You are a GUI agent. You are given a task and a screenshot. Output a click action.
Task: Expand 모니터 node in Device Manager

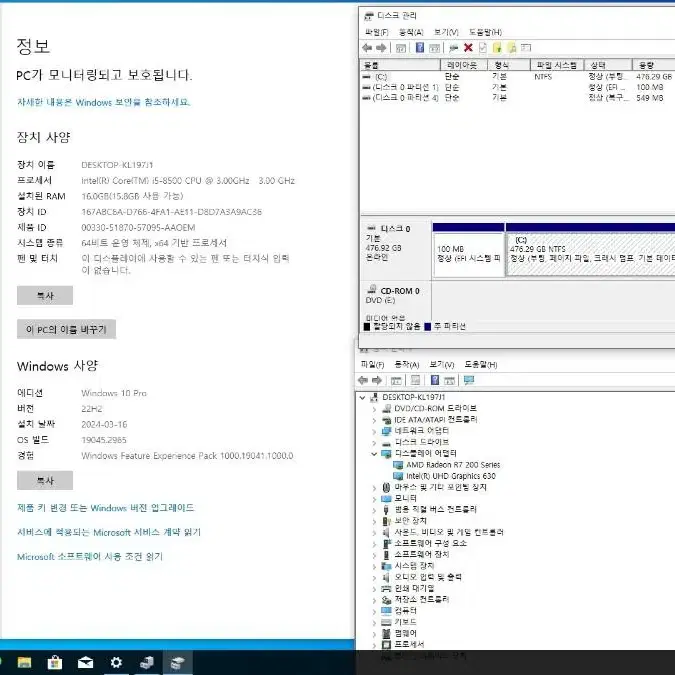tap(374, 499)
